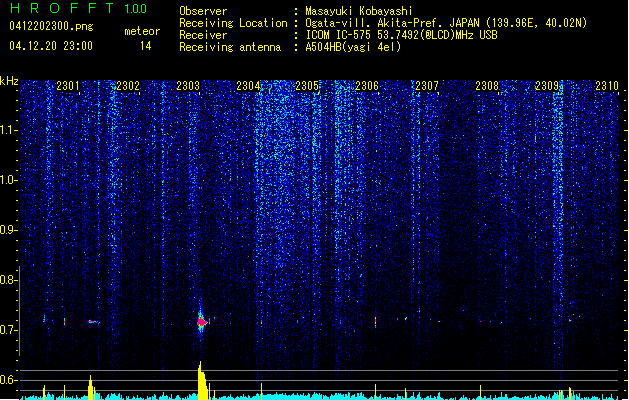Image resolution: width=629 pixels, height=400 pixels.
Task: Click the 2302 time marker
Action: [x=128, y=86]
